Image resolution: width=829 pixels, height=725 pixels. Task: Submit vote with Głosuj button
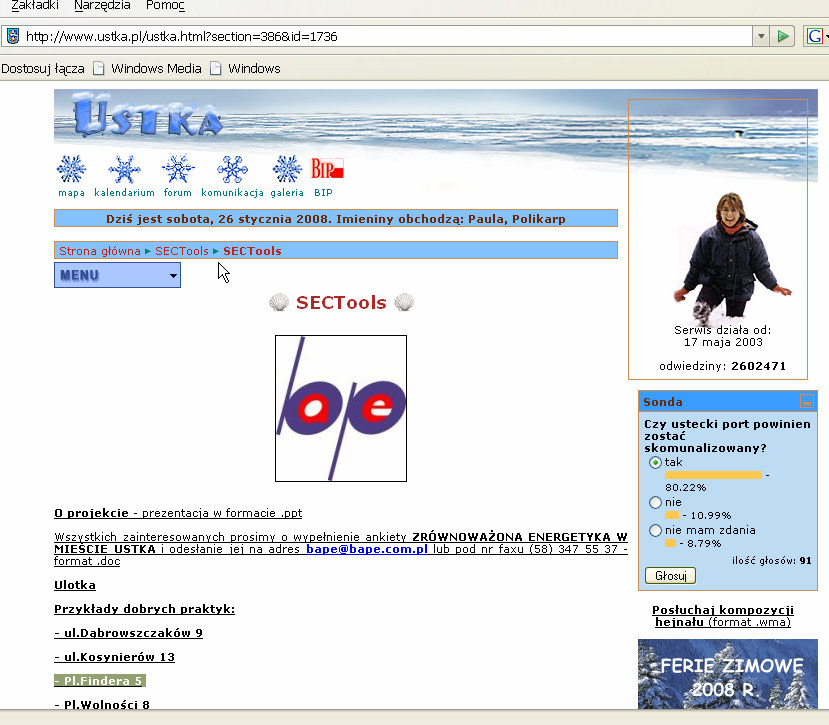(x=670, y=575)
